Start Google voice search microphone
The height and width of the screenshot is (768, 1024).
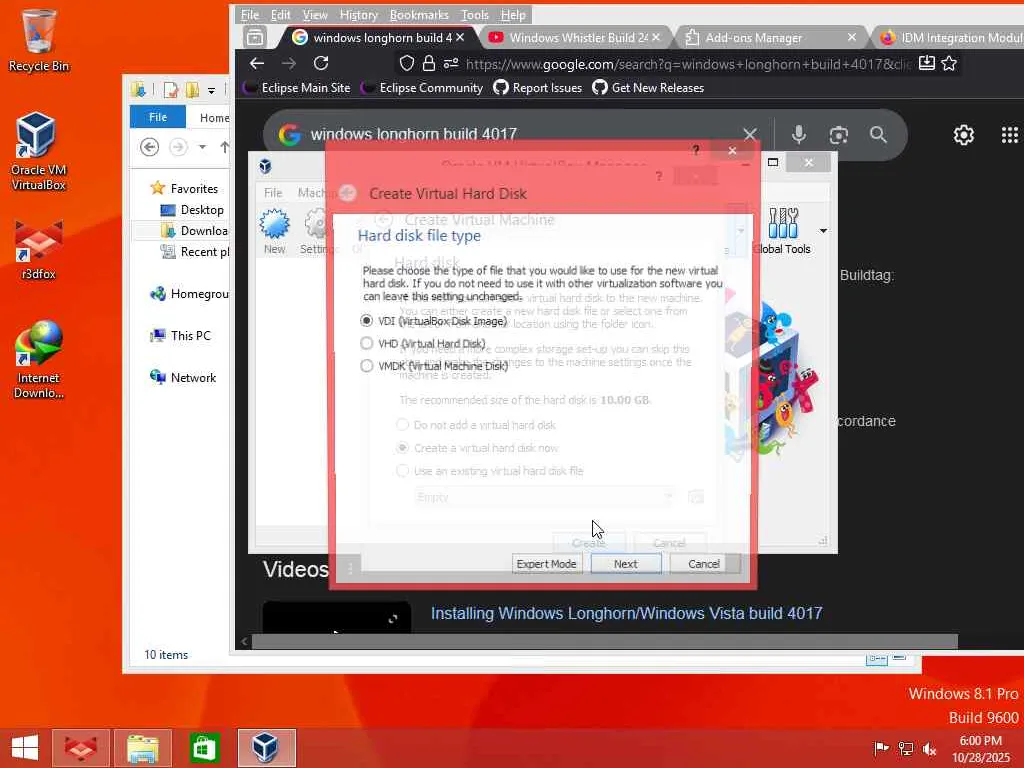coord(799,135)
